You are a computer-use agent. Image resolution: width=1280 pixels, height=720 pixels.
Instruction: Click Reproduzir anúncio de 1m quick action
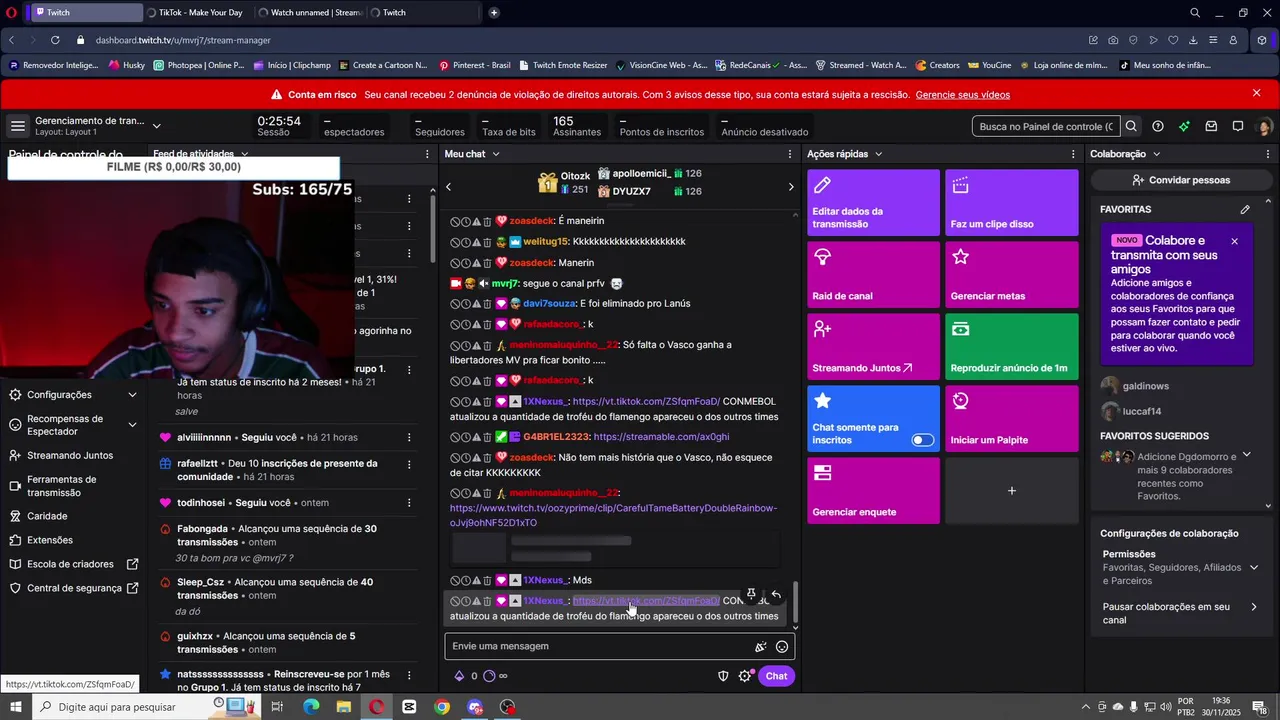click(1012, 347)
